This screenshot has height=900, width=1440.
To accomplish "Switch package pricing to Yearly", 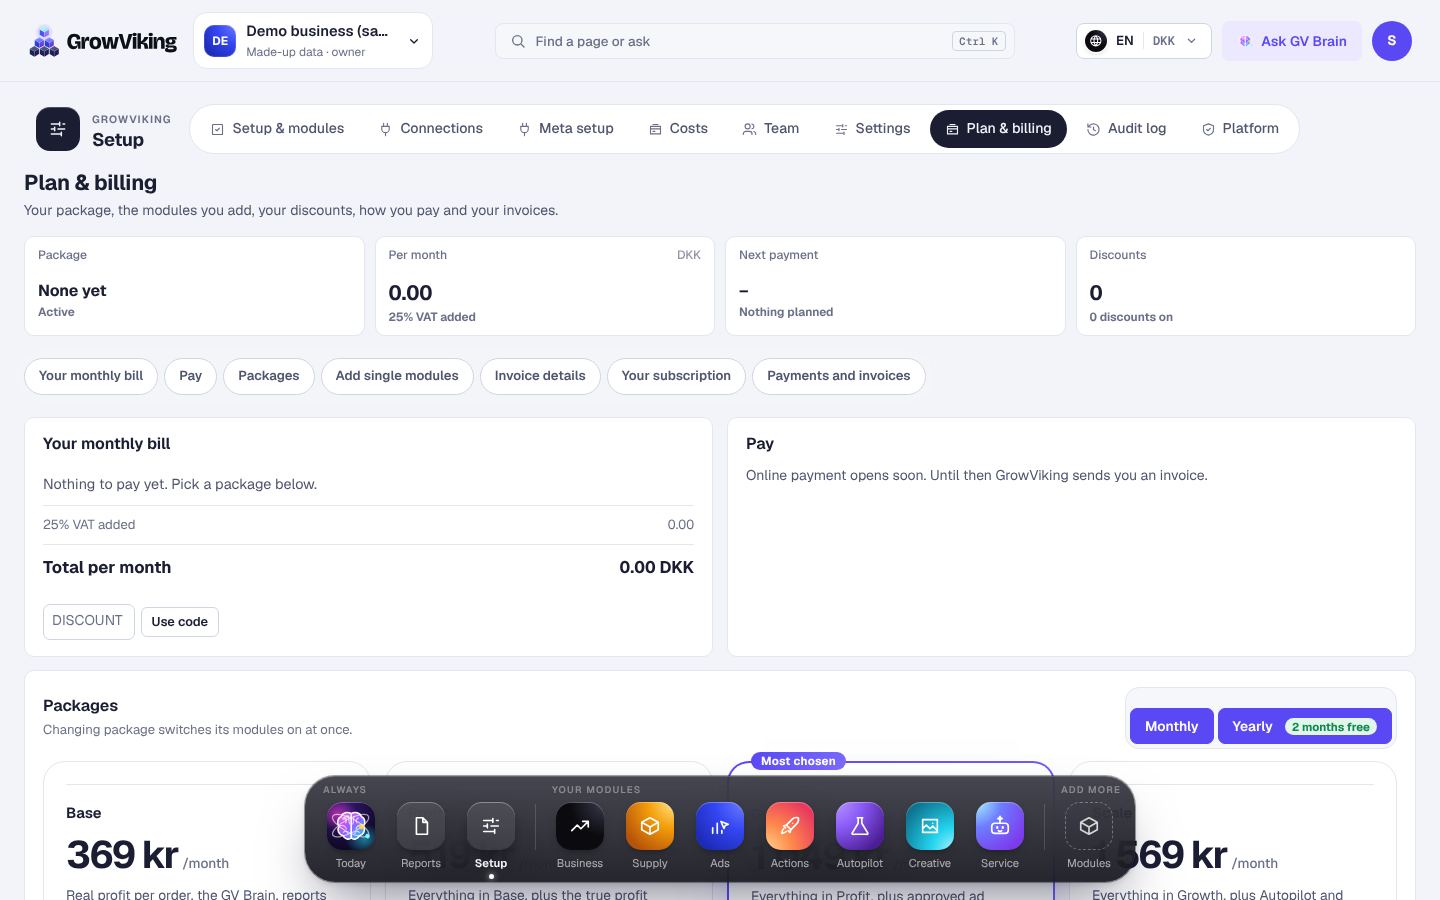I will tap(1305, 726).
